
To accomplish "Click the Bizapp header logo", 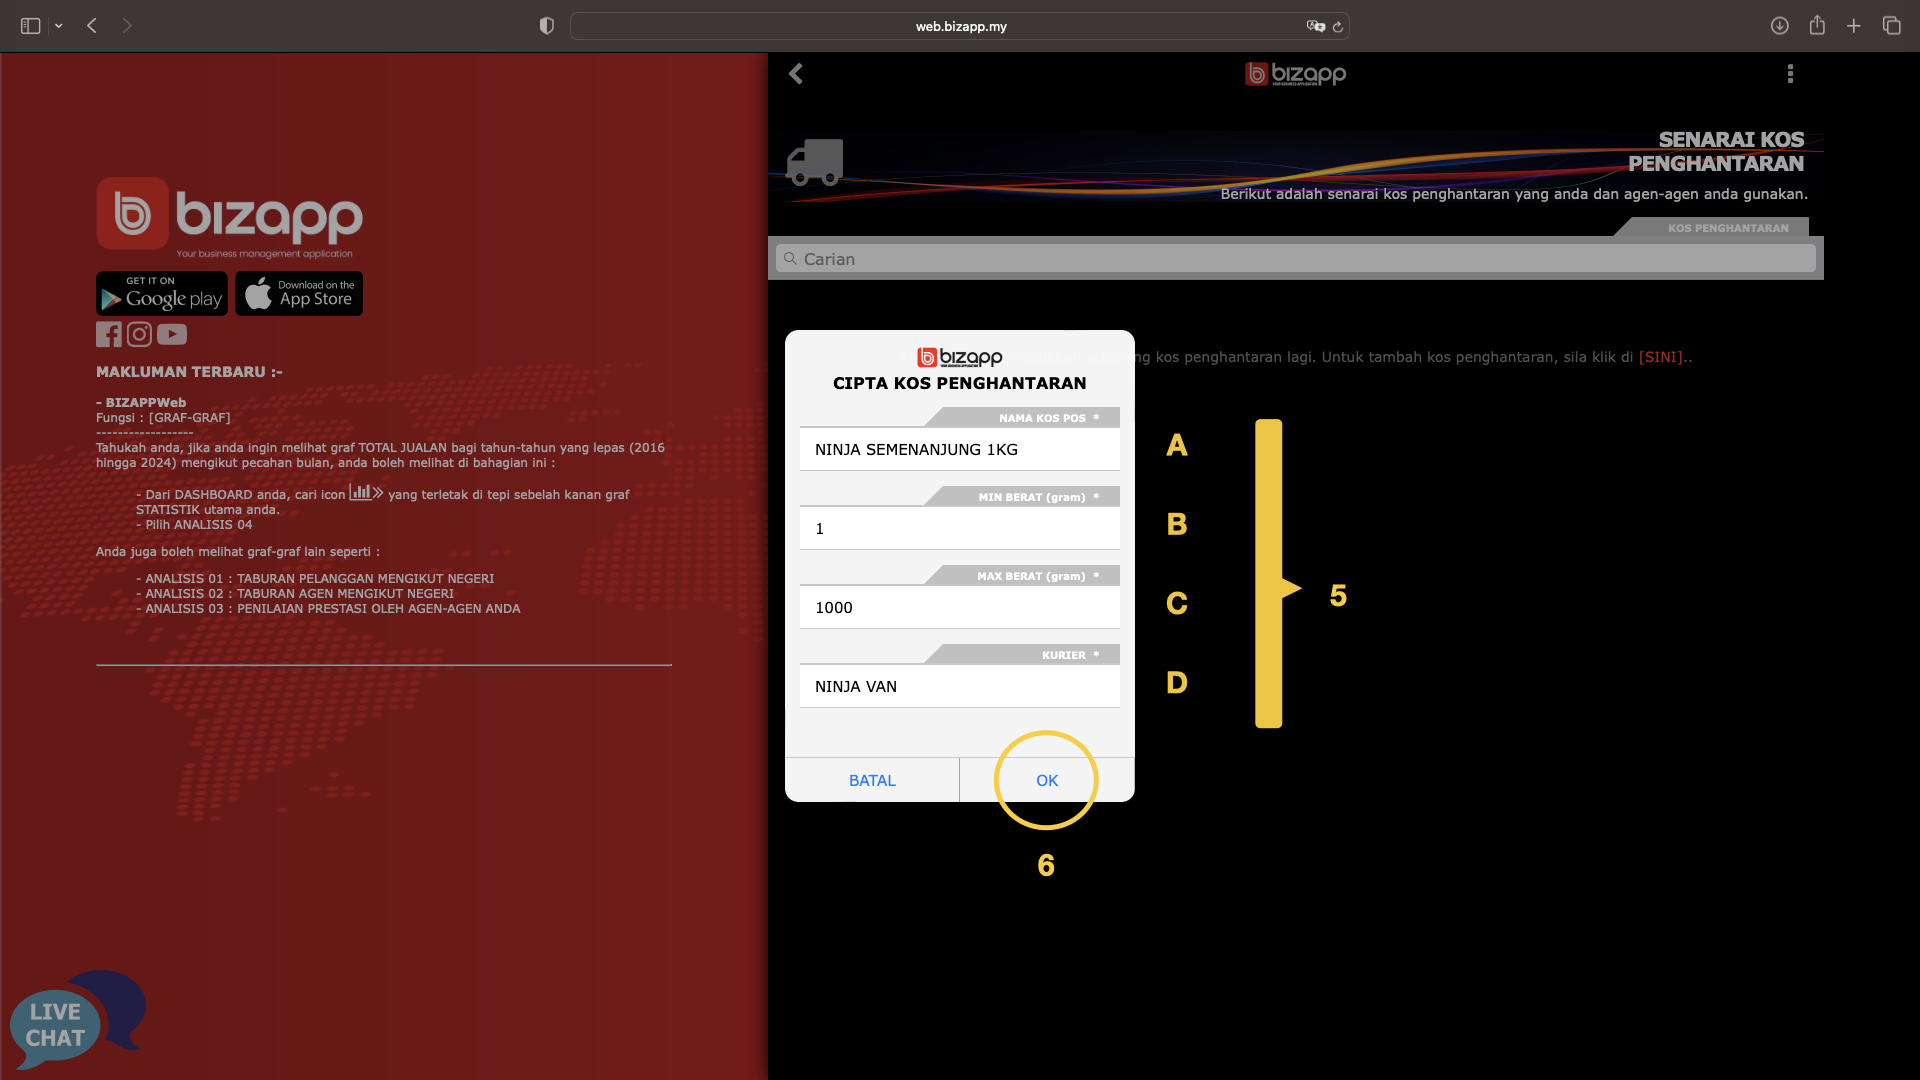I will click(1295, 74).
